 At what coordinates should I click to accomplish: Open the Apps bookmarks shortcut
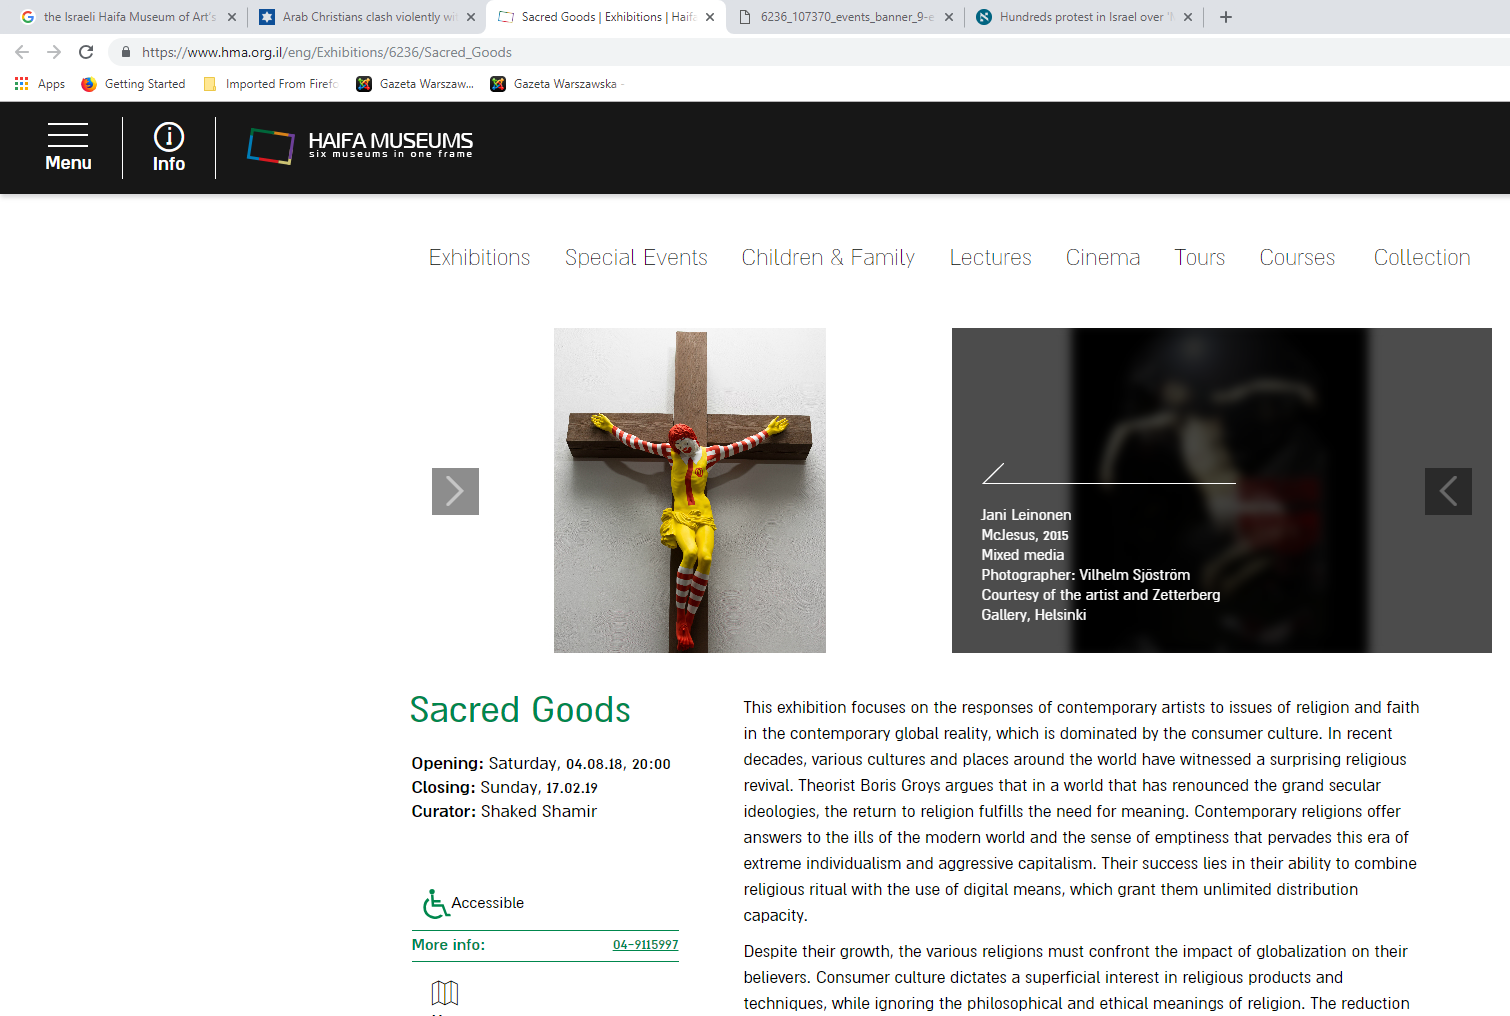(40, 84)
